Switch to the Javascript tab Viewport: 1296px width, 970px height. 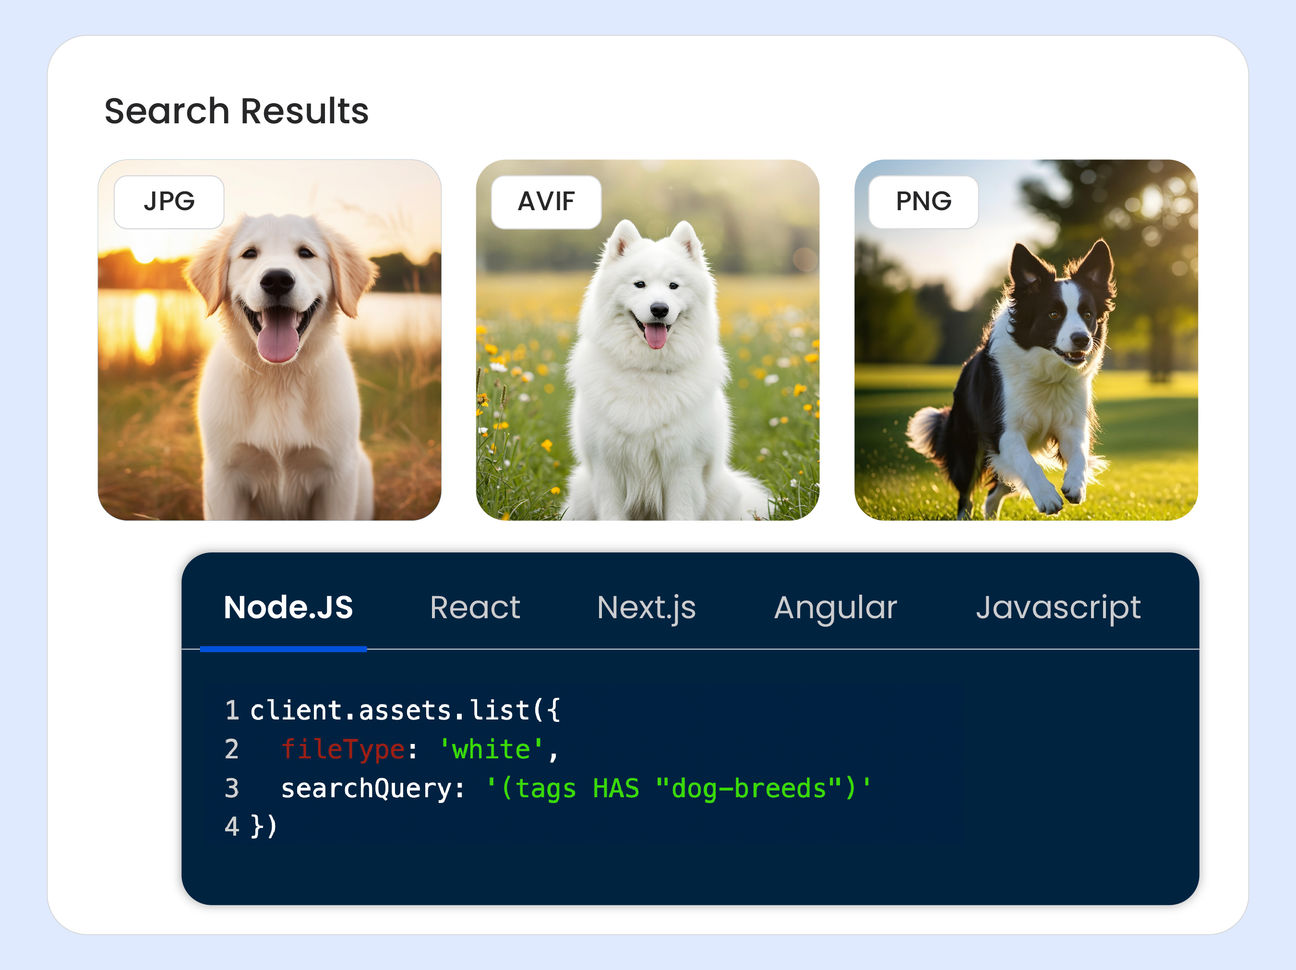(x=1059, y=607)
